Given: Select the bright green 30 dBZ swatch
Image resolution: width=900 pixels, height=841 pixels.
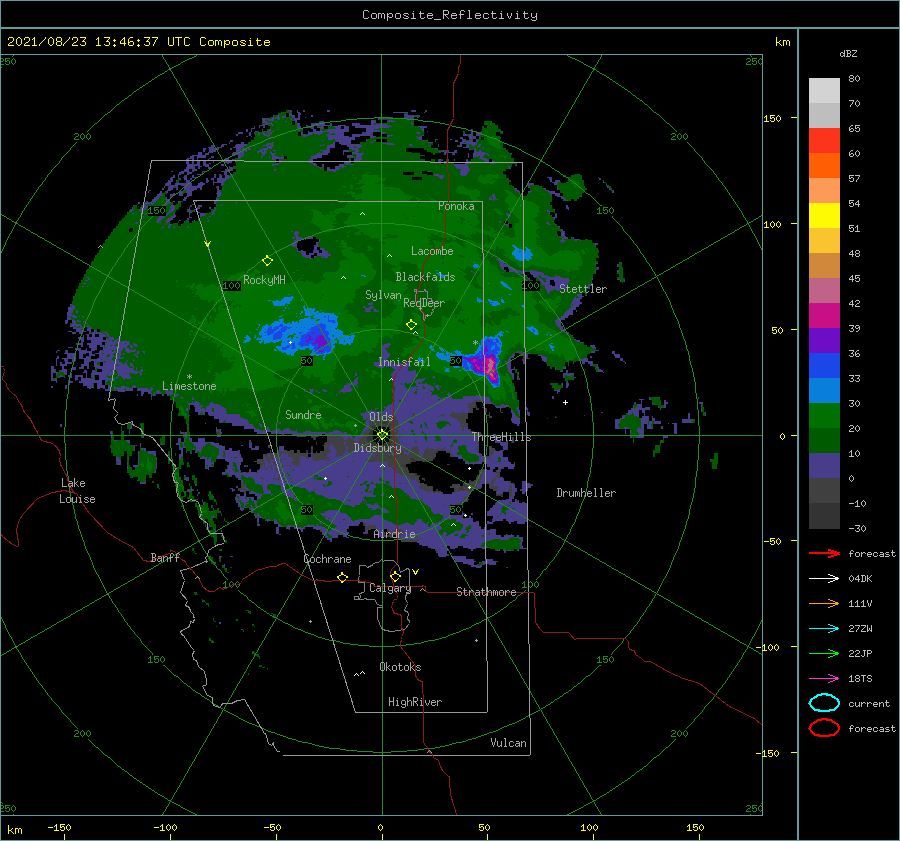Looking at the screenshot, I should coord(824,416).
